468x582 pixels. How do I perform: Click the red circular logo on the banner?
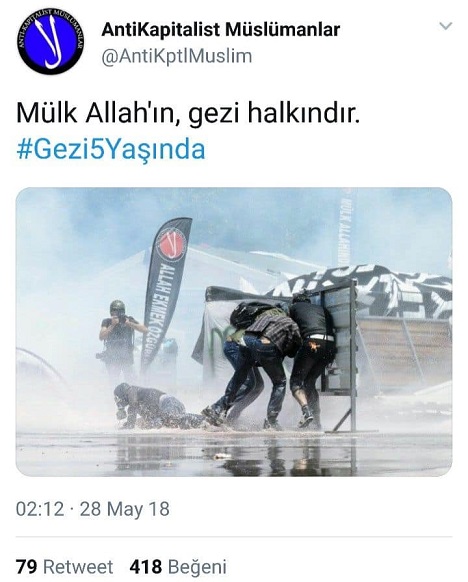(170, 243)
